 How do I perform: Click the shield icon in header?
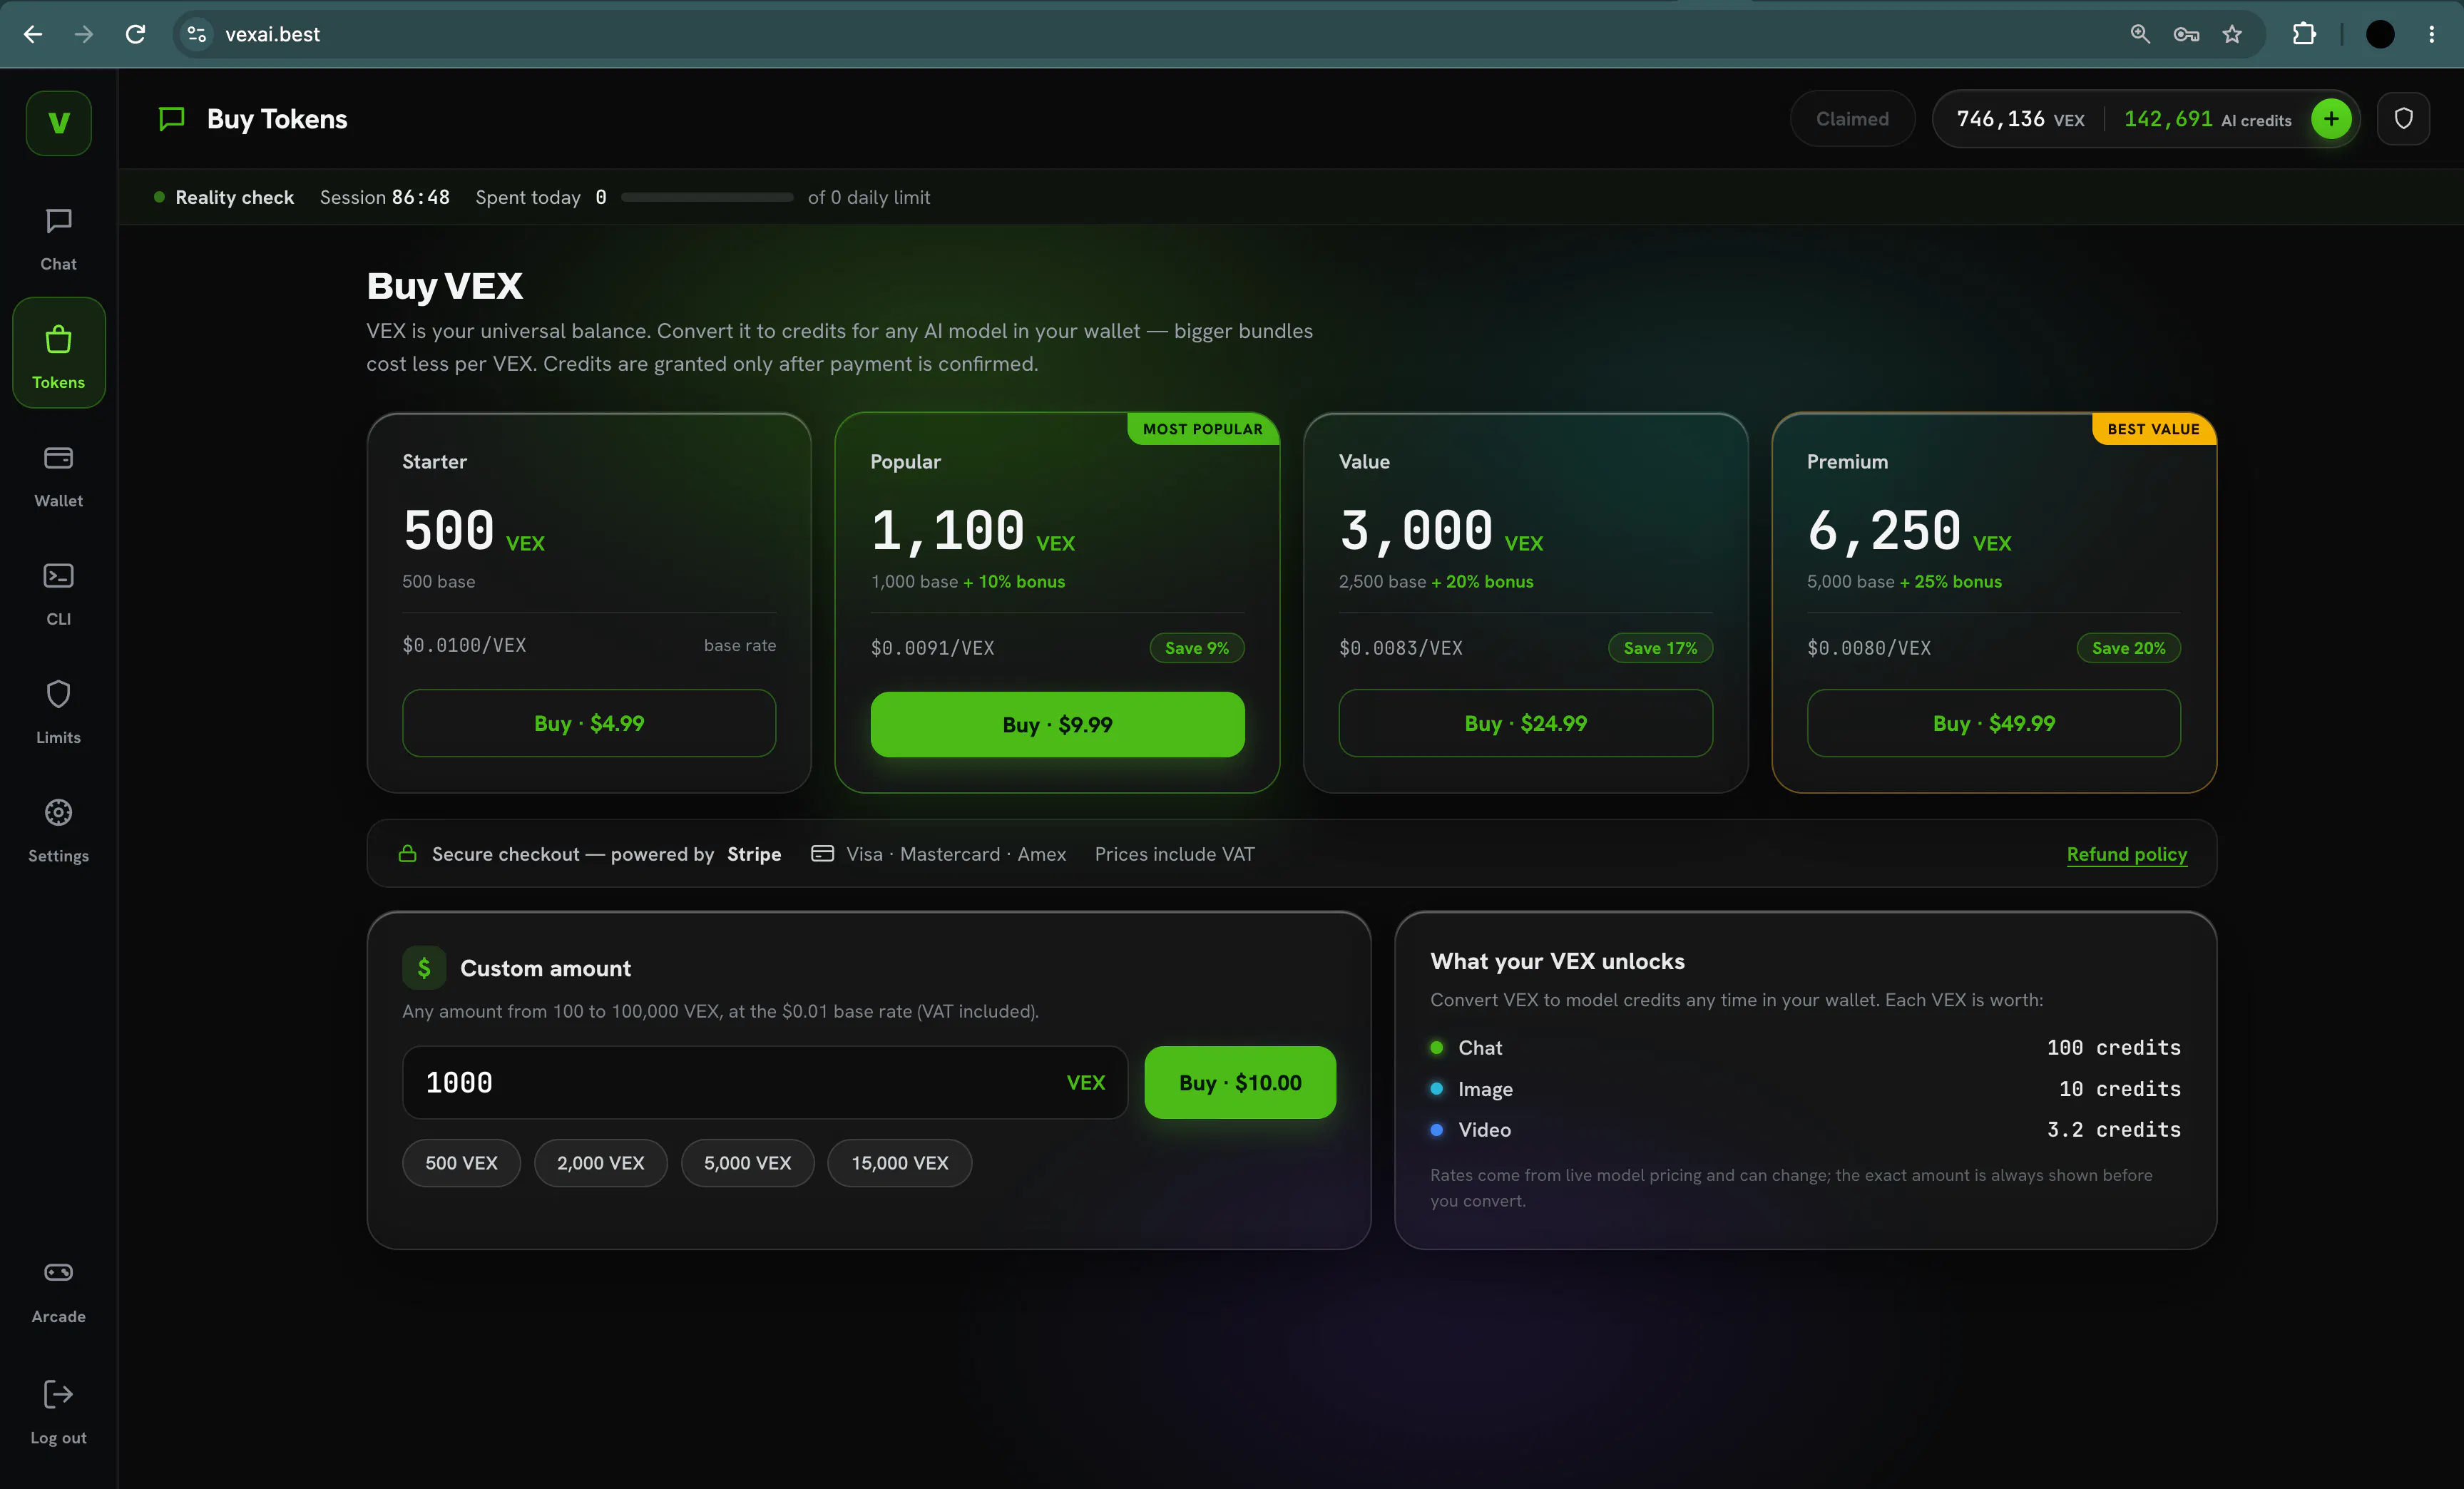[2403, 119]
